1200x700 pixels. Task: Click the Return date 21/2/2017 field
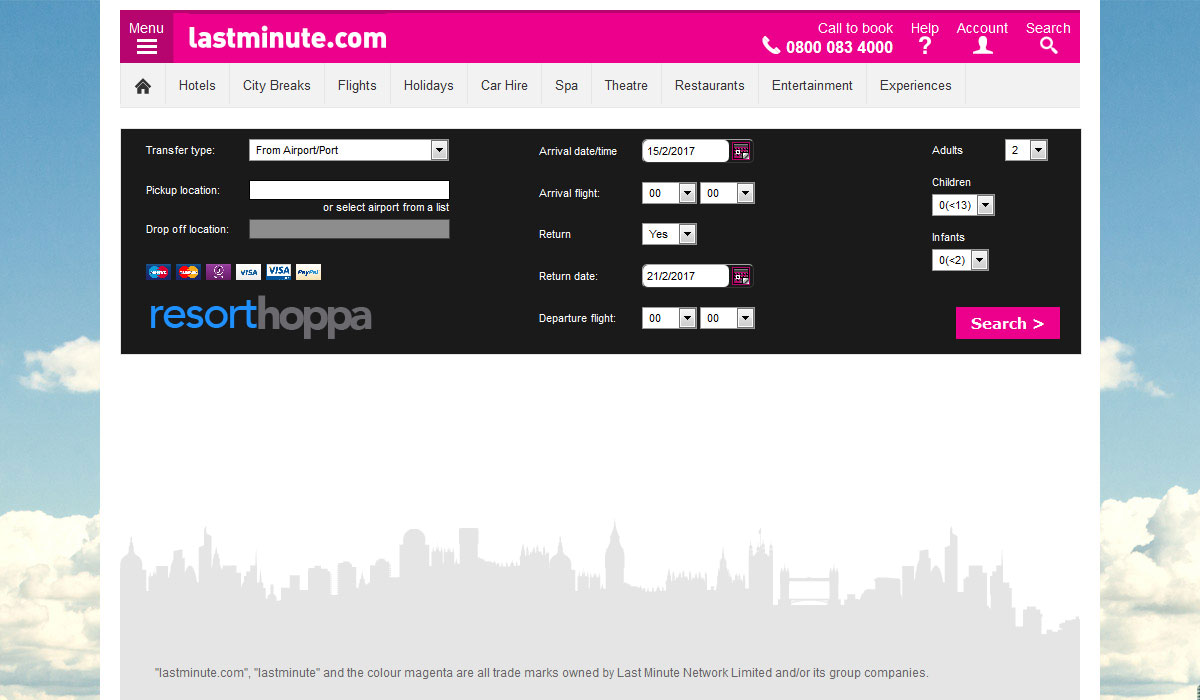(x=686, y=276)
